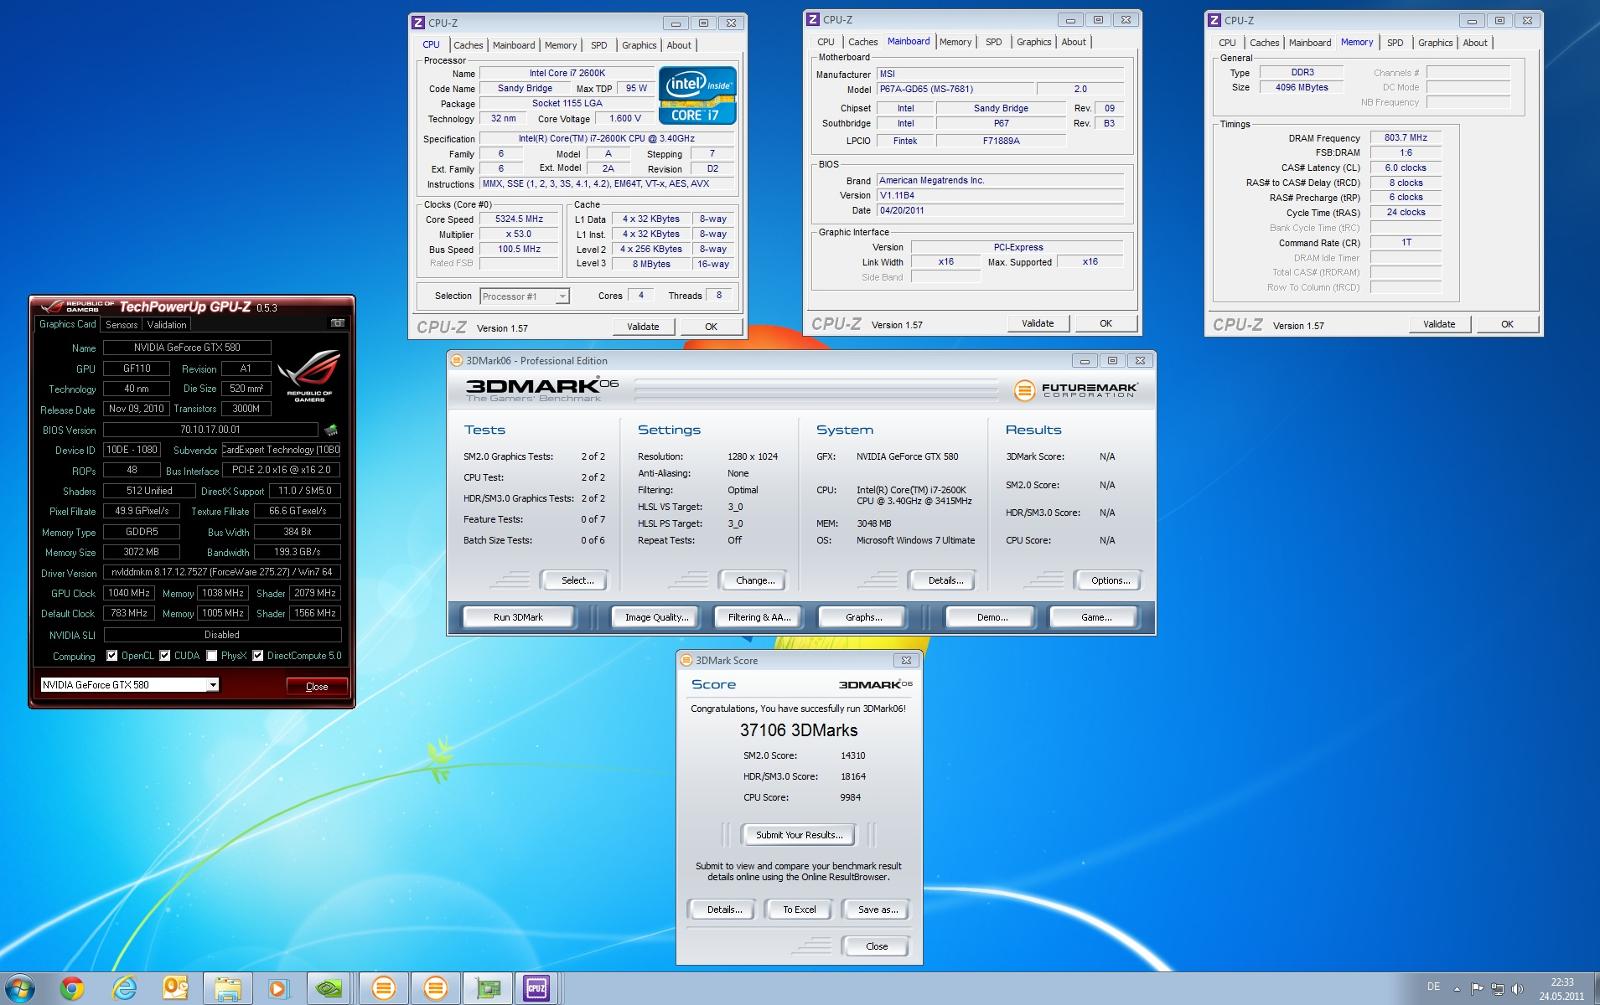Click the 3DMark06 window title icon
Viewport: 1600px width, 1005px height.
click(x=458, y=360)
